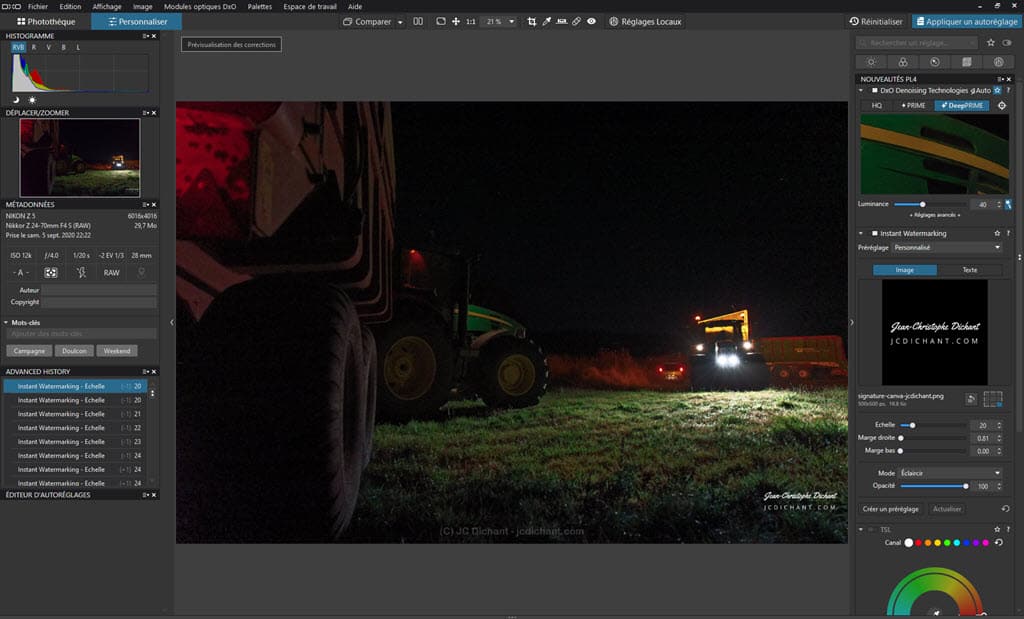Collapse the TSL section
The width and height of the screenshot is (1024, 619).
tap(861, 530)
